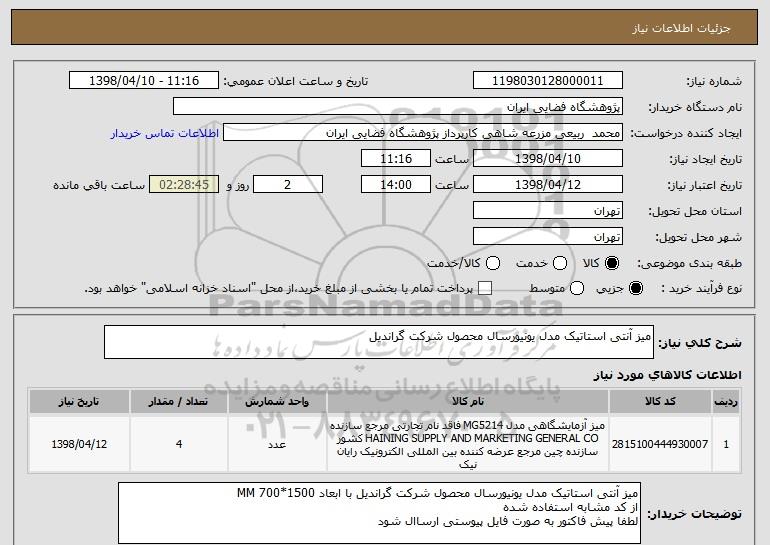Click the نوع فرآیند خرید label
The height and width of the screenshot is (545, 770).
[702, 289]
